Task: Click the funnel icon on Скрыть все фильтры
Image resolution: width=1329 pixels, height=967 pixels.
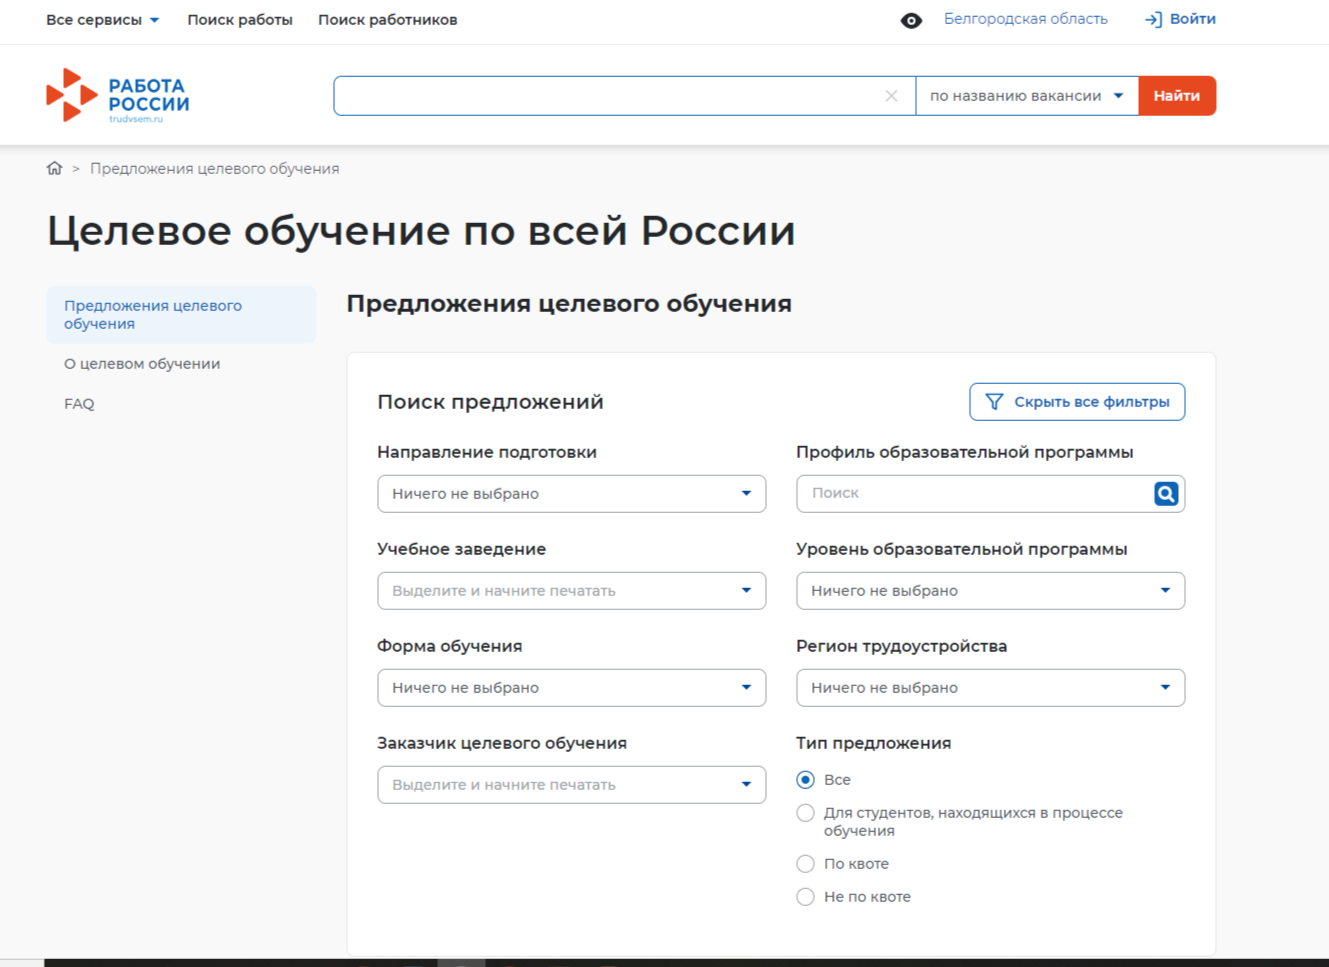Action: pos(994,401)
